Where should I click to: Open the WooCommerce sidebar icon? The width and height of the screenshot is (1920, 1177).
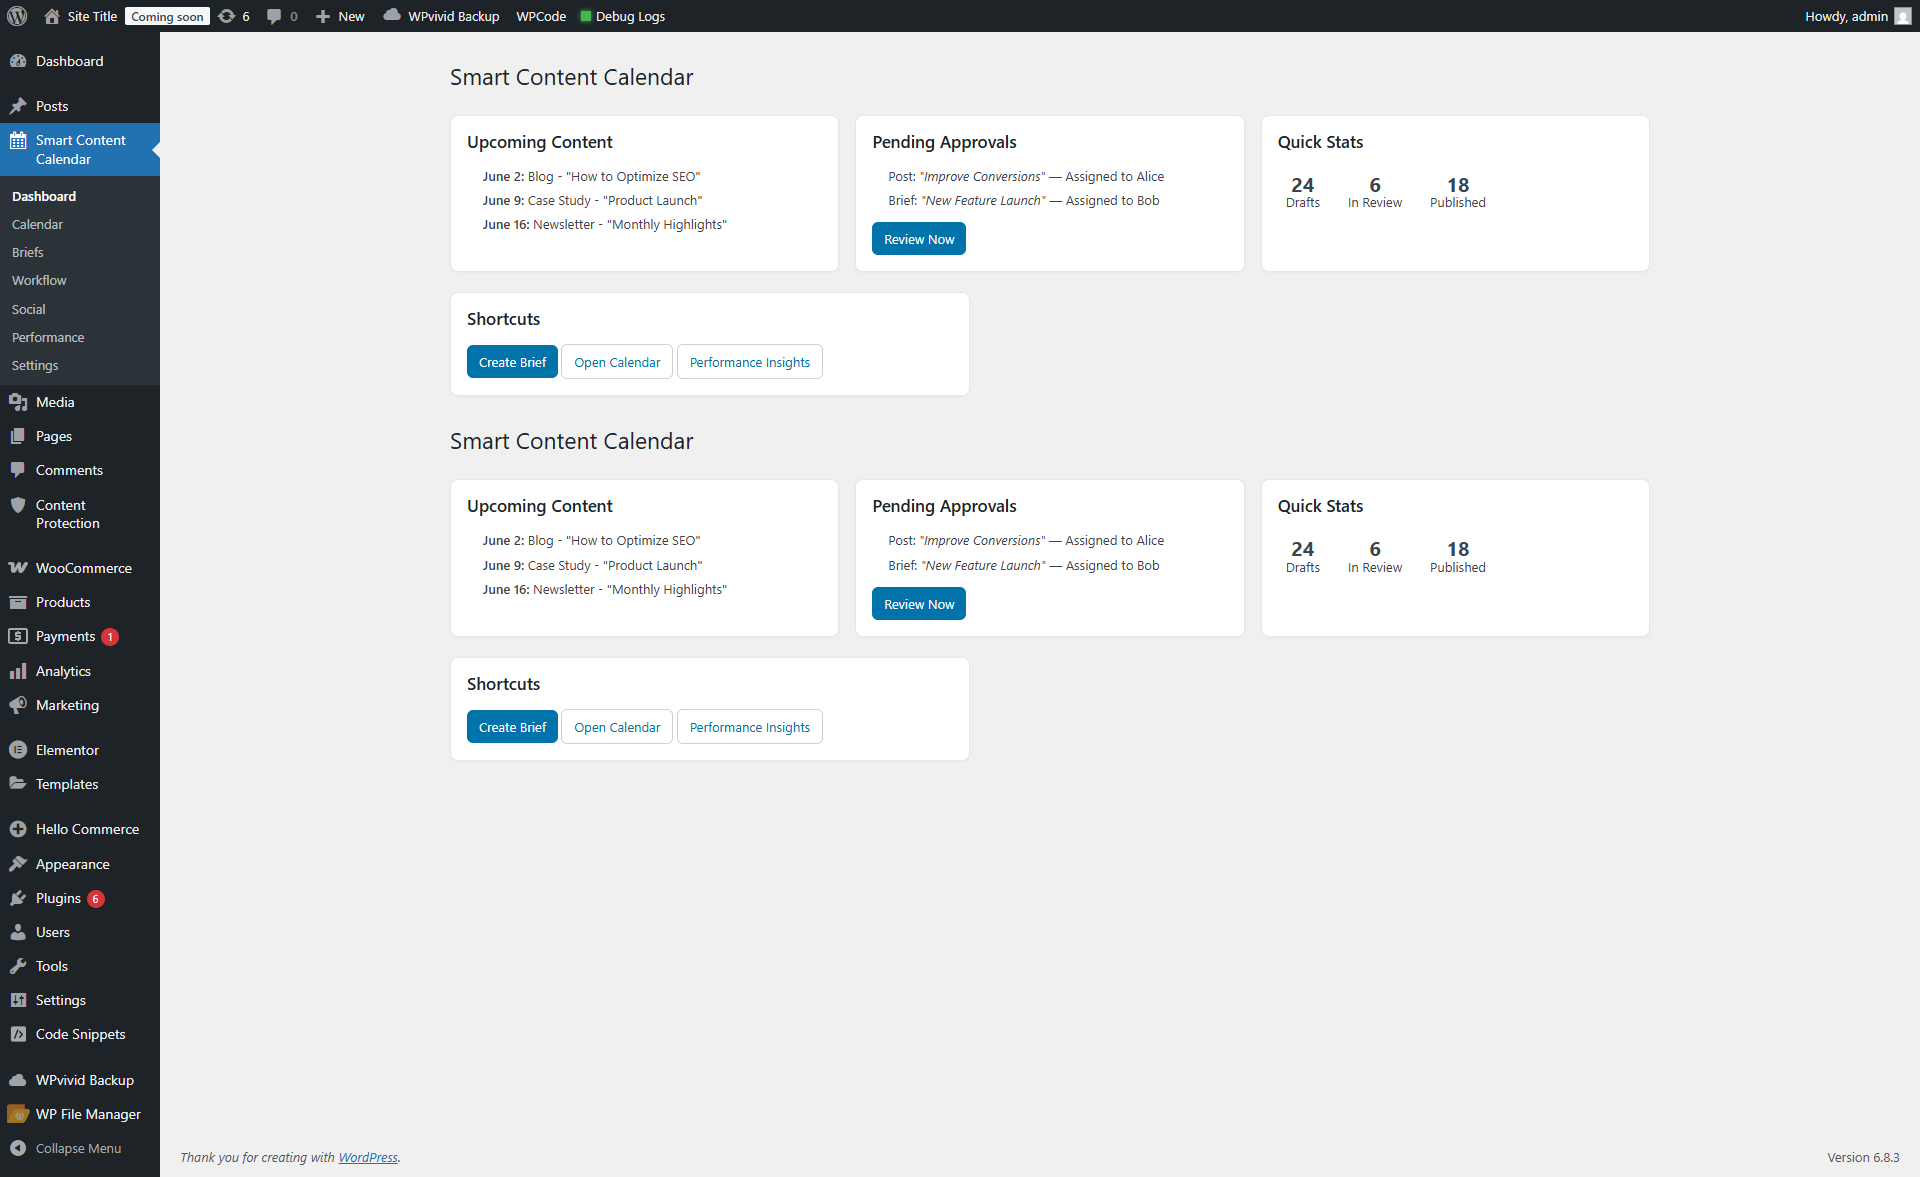(18, 568)
